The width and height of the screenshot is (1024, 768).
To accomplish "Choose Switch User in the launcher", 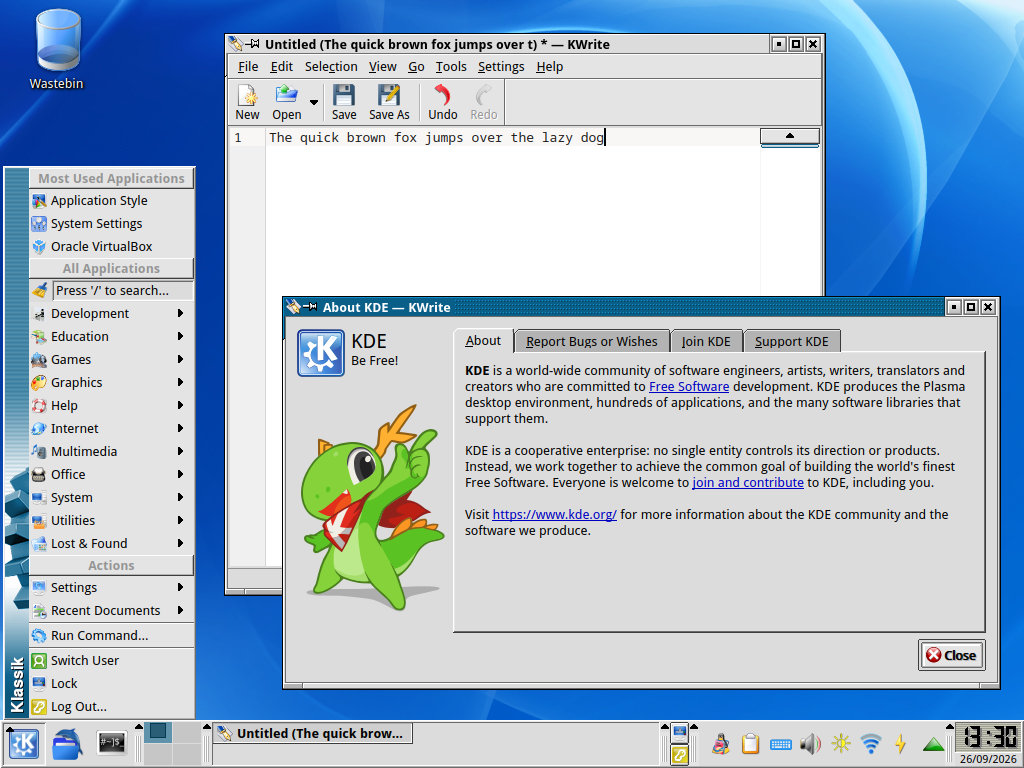I will point(112,660).
